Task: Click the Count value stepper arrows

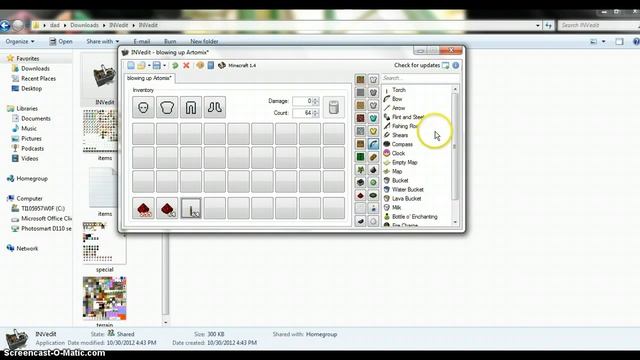Action: (316, 113)
